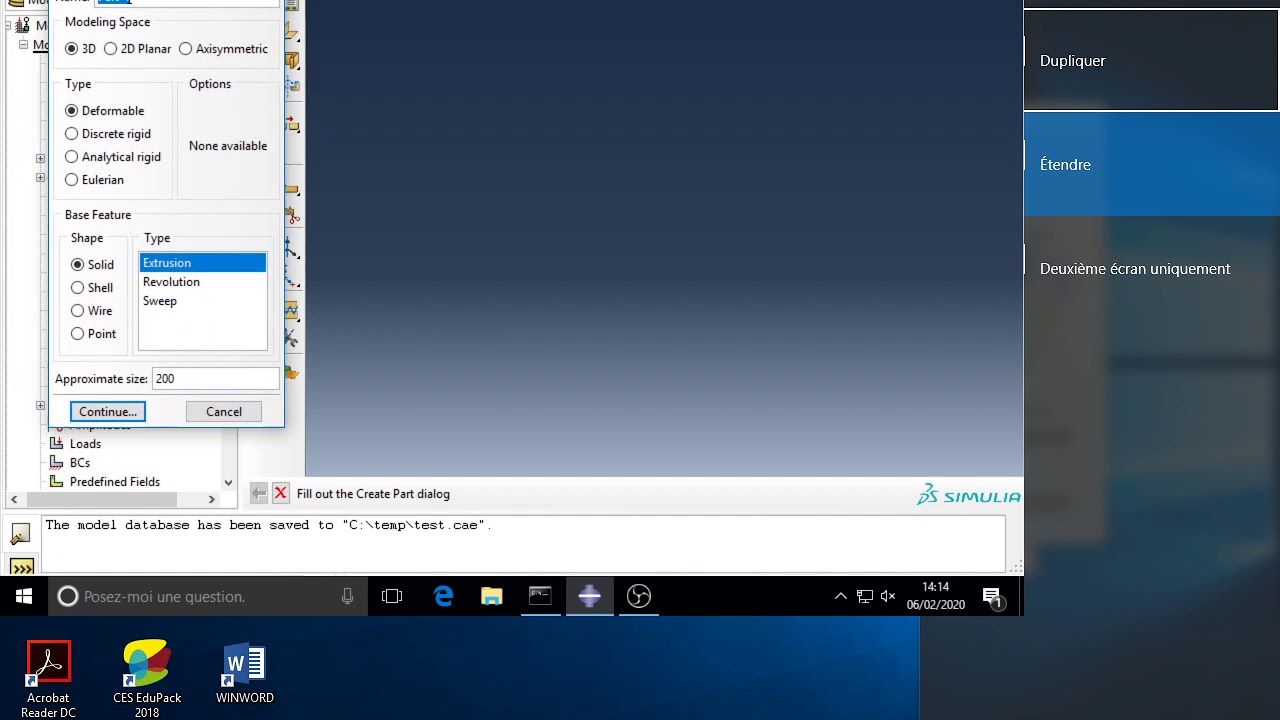Select Sweep in base feature Type list
The width and height of the screenshot is (1280, 720).
click(x=203, y=301)
